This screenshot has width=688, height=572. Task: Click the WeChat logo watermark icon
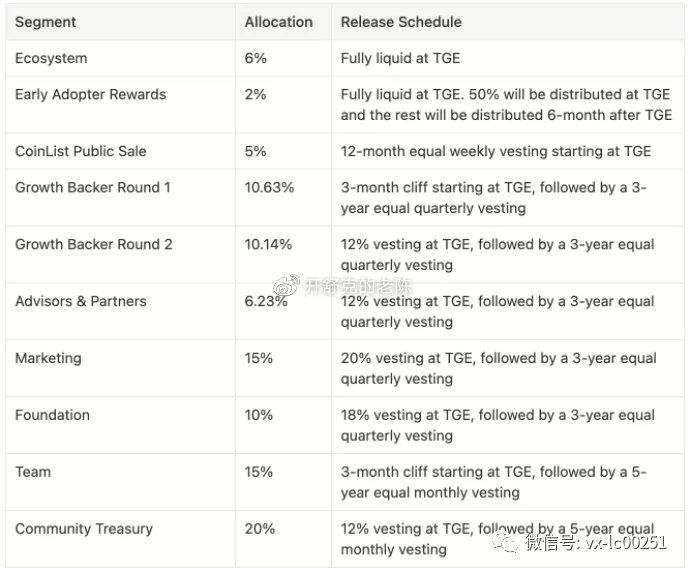pyautogui.click(x=505, y=543)
